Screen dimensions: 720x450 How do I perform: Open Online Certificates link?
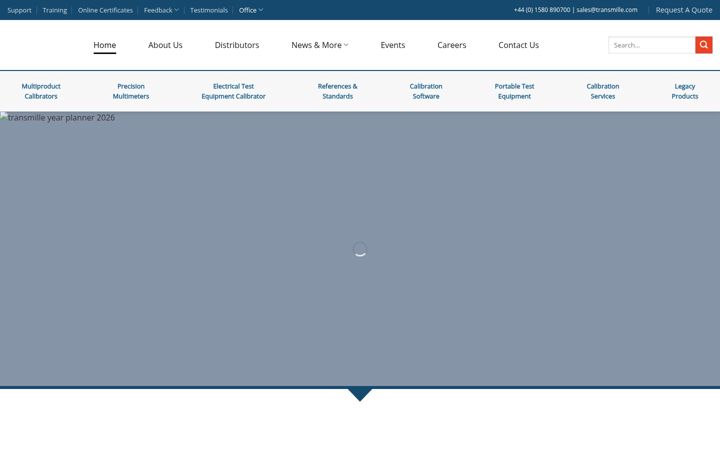coord(105,10)
